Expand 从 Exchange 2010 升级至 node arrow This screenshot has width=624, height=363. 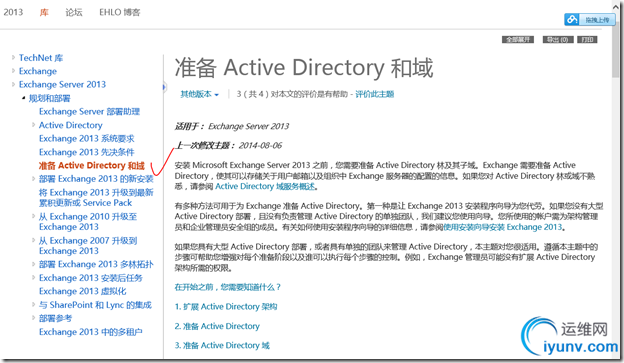(x=33, y=216)
